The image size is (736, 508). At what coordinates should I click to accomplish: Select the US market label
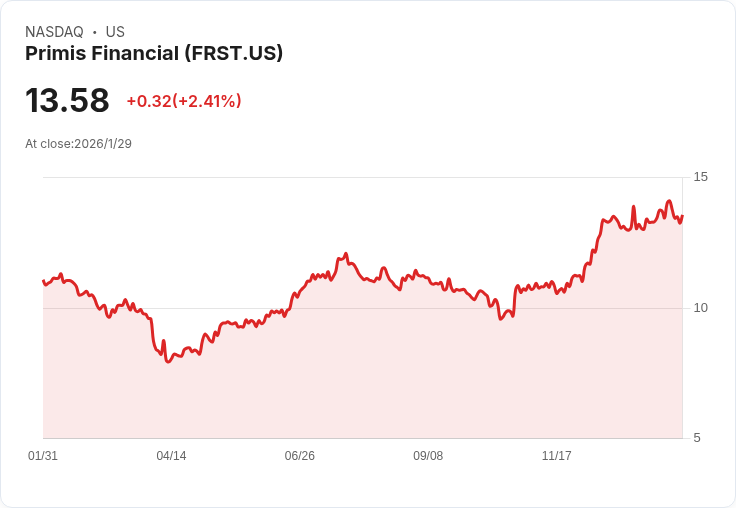(115, 32)
